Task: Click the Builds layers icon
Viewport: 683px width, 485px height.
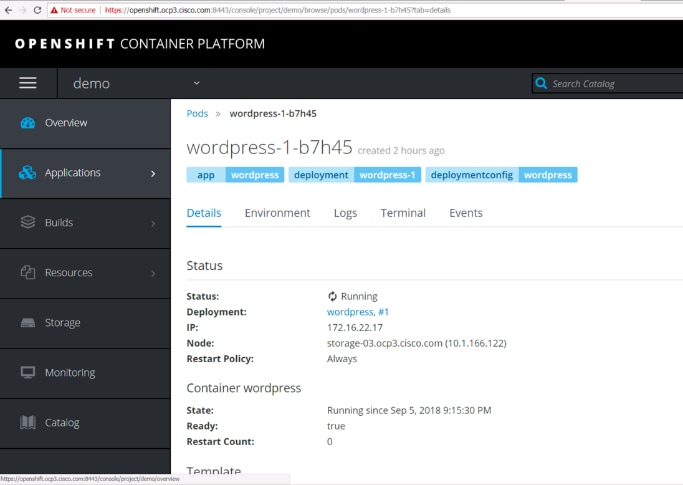Action: click(28, 222)
